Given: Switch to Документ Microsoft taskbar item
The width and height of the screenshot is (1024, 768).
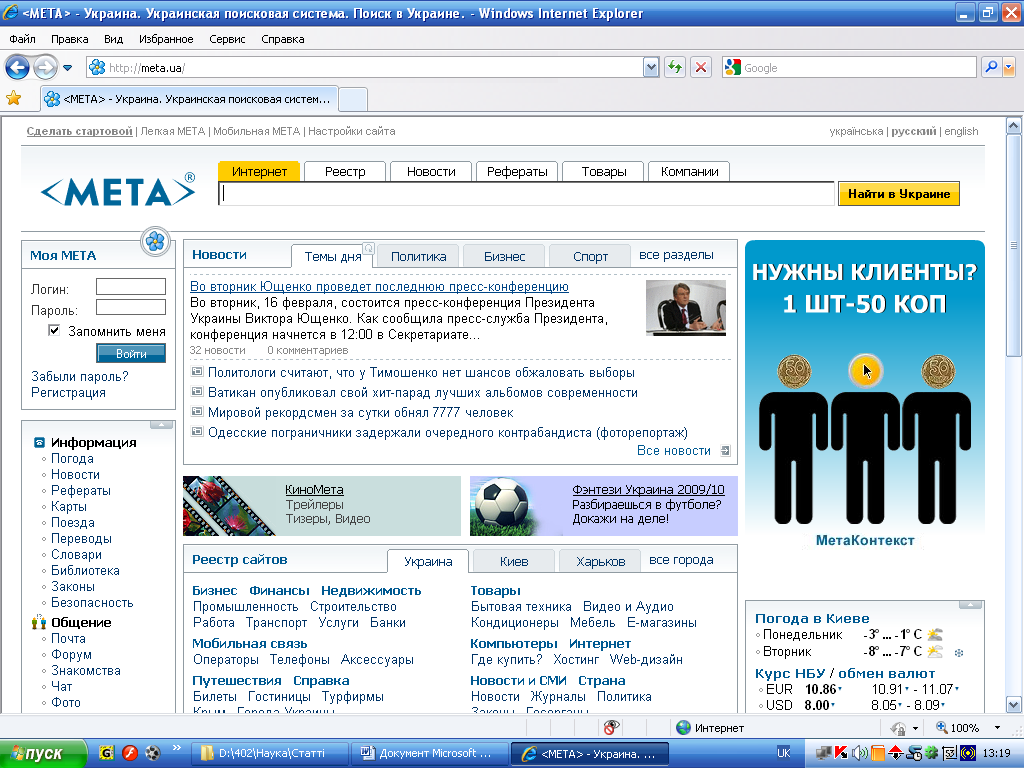Looking at the screenshot, I should tap(429, 754).
